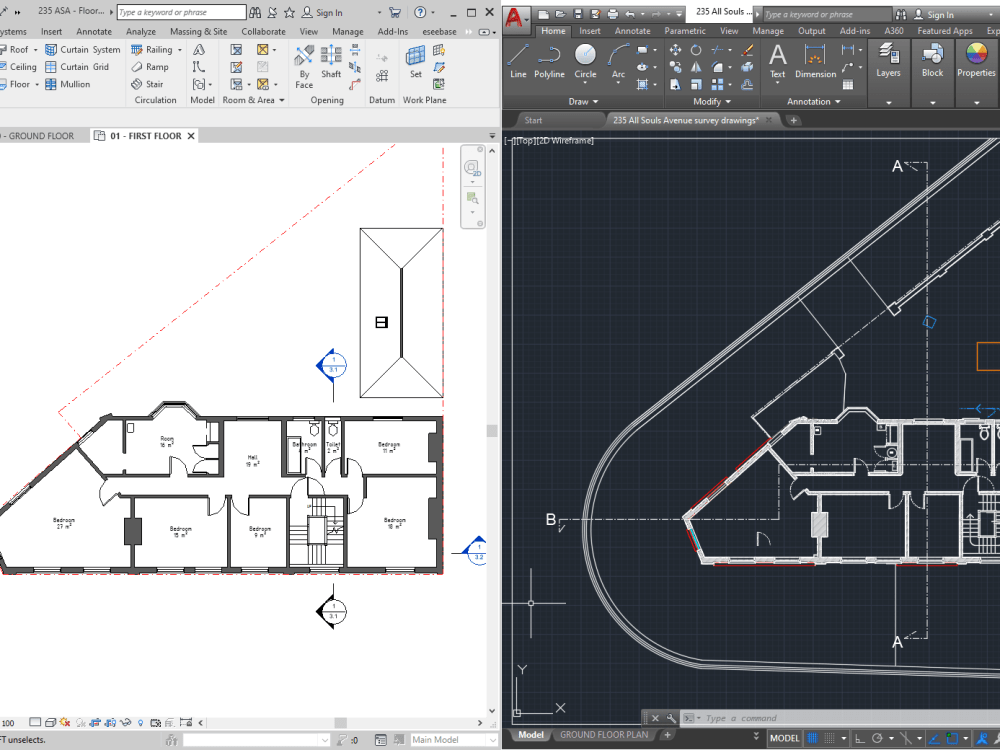Open the Annotate tab in Revit

coord(94,31)
